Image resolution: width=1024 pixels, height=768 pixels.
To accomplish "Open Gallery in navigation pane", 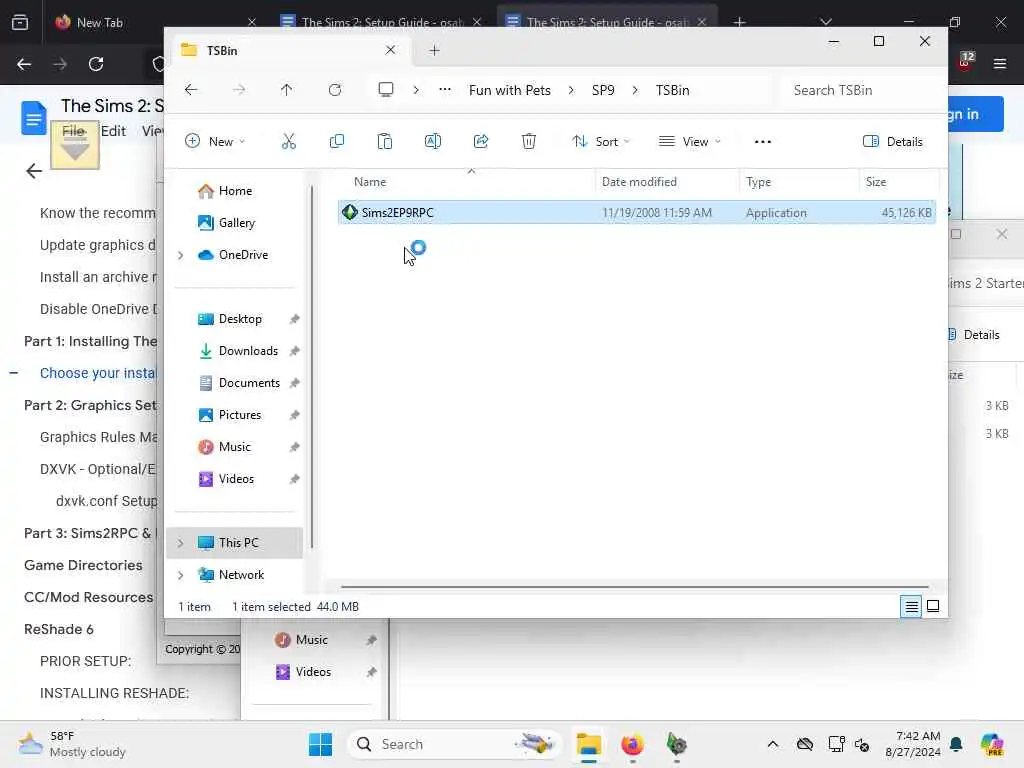I will tap(236, 223).
